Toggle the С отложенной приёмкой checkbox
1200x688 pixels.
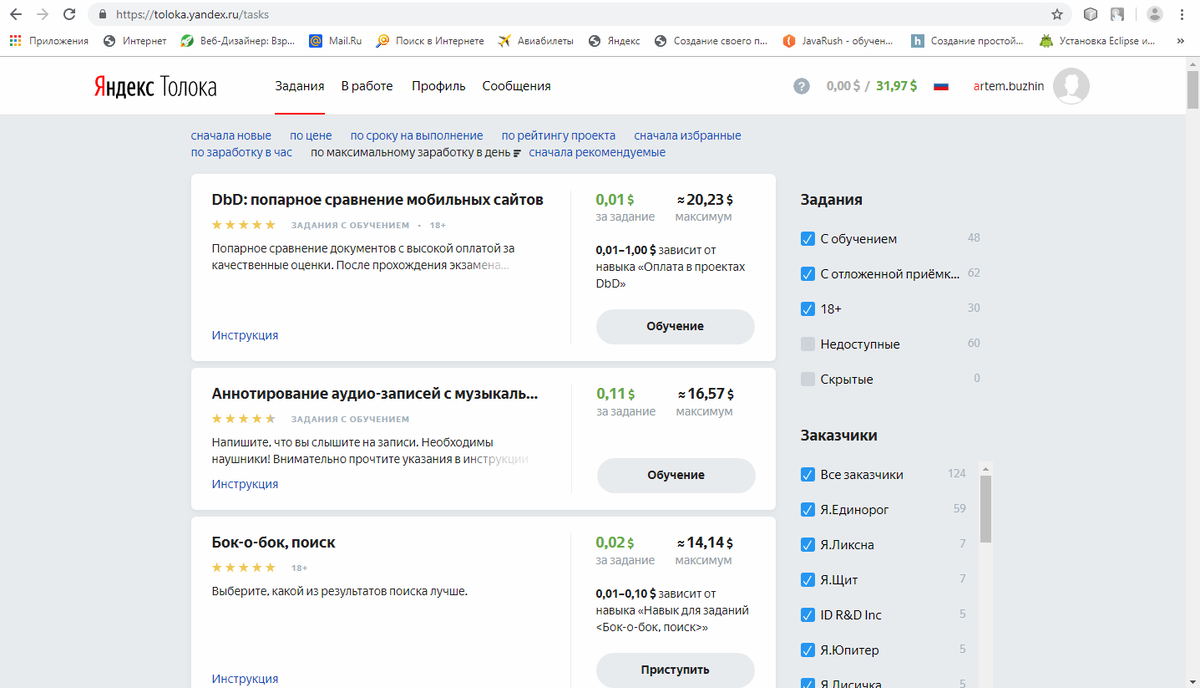(x=808, y=274)
